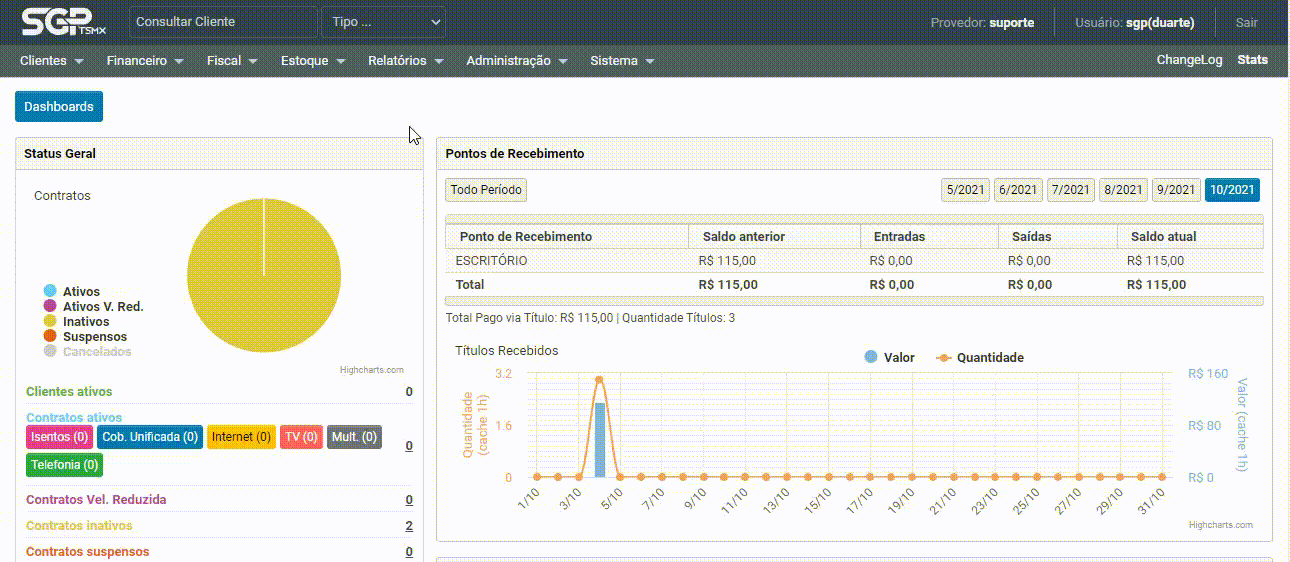Switch to month 9/2021
The width and height of the screenshot is (1290, 562).
[1176, 190]
